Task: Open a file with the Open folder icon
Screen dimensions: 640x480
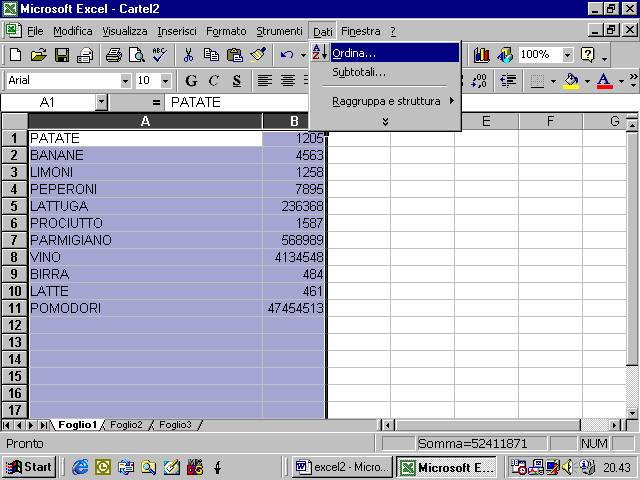Action: tap(38, 55)
